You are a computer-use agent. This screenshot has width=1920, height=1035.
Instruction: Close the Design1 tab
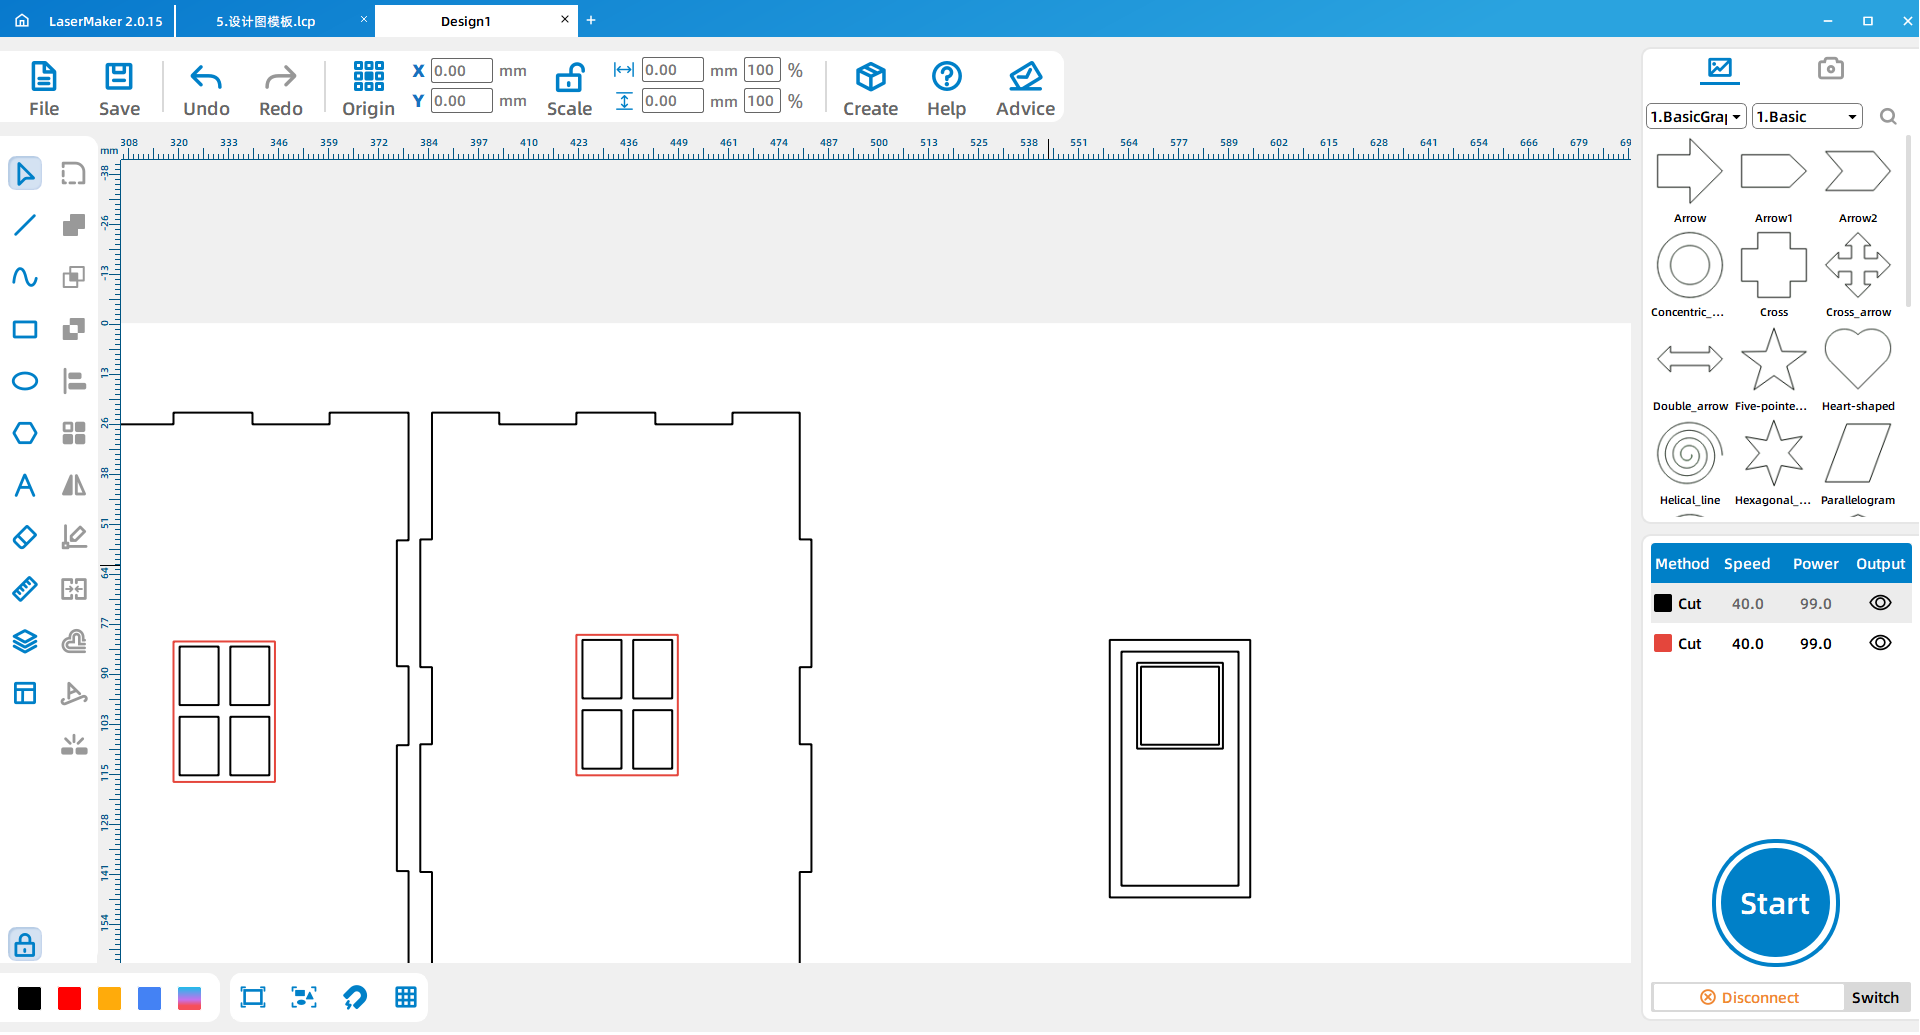565,19
